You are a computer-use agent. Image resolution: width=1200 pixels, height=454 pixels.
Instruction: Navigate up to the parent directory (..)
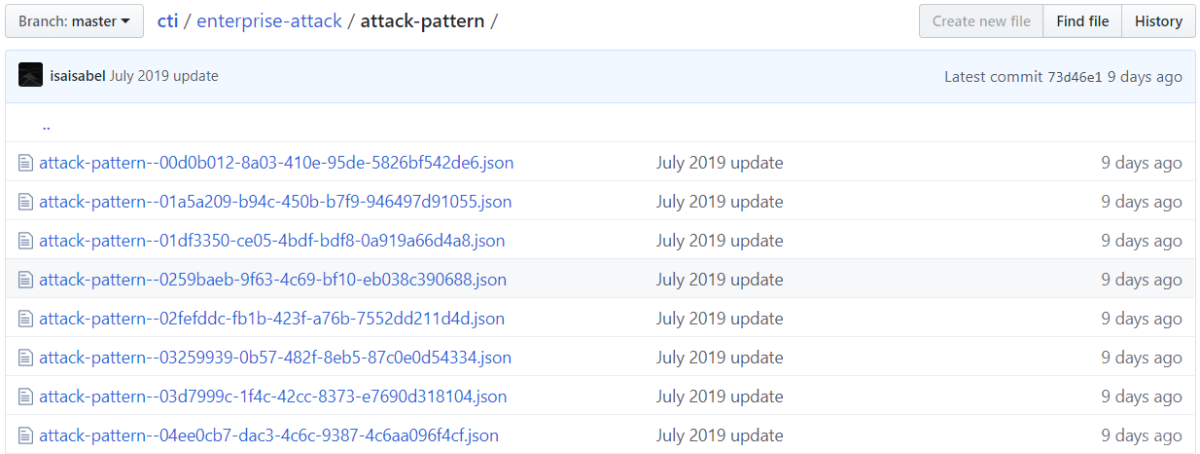coord(47,125)
